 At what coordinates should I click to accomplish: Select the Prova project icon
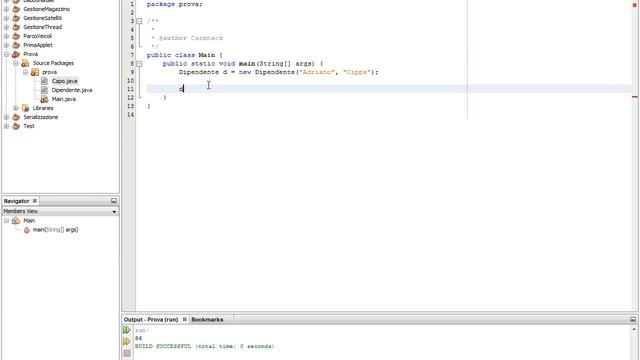pos(16,54)
